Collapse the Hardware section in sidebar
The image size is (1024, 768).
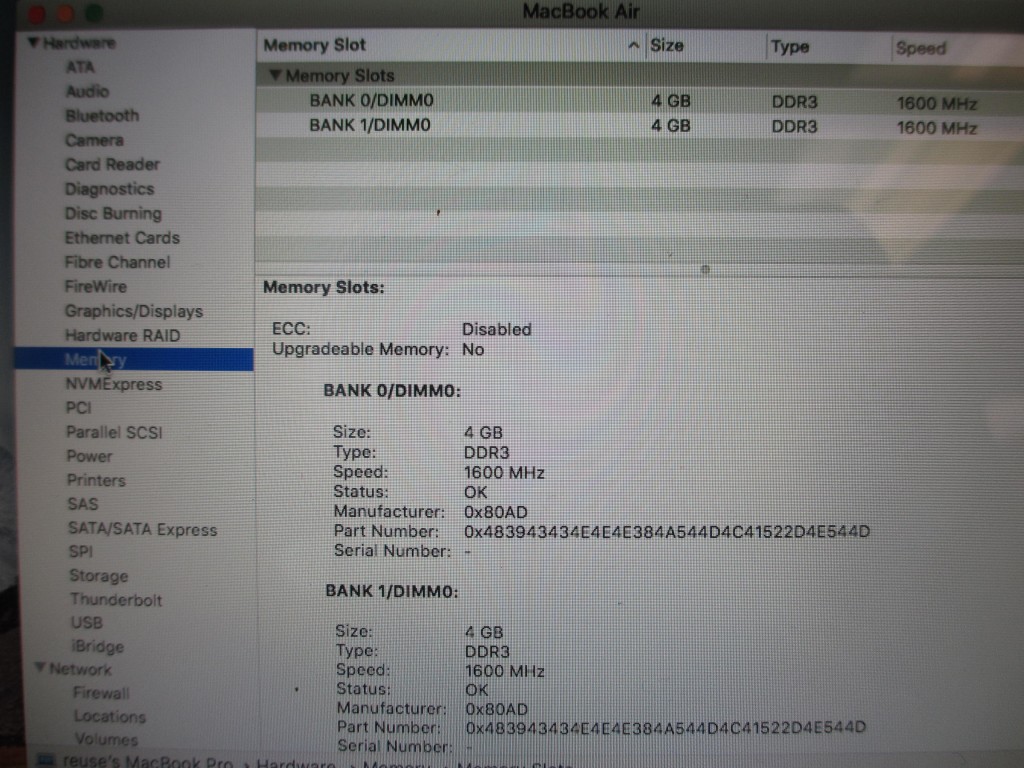click(33, 43)
